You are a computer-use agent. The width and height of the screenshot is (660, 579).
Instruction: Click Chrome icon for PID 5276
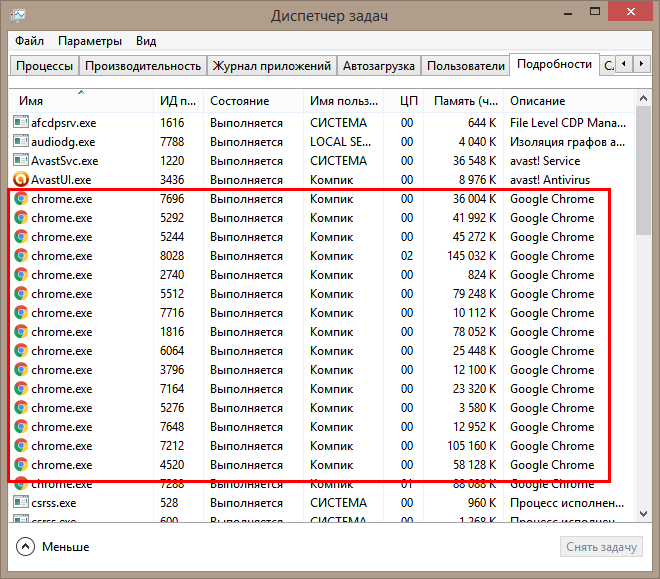21,407
